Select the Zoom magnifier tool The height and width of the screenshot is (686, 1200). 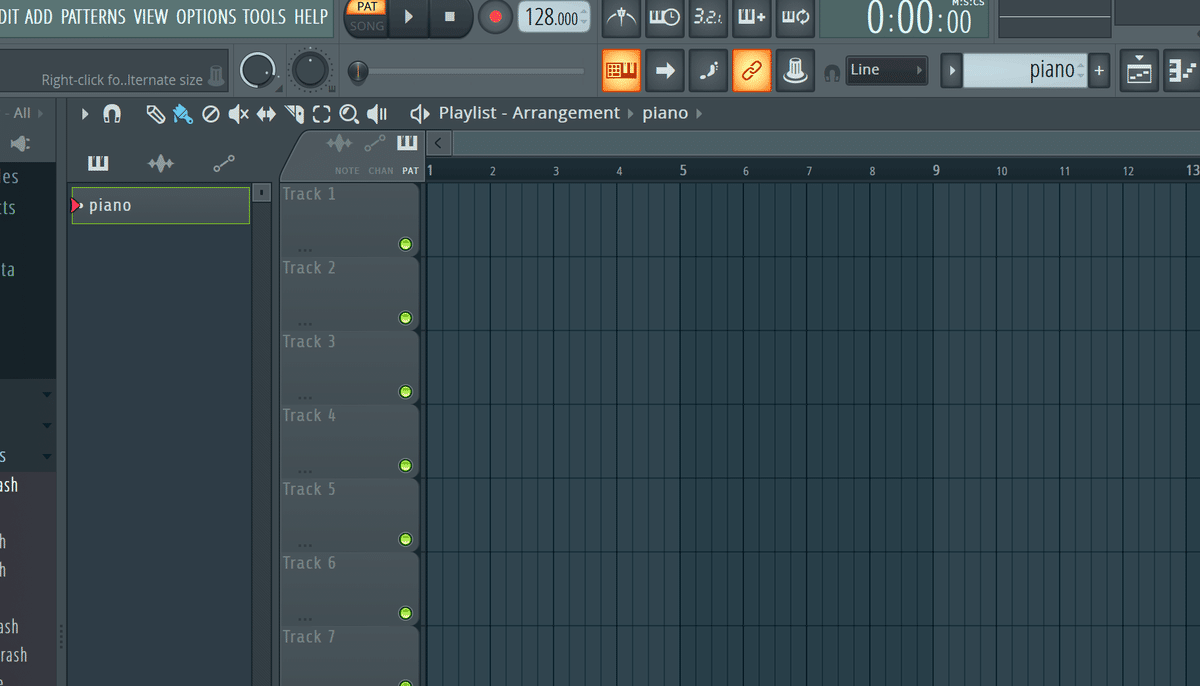point(349,114)
